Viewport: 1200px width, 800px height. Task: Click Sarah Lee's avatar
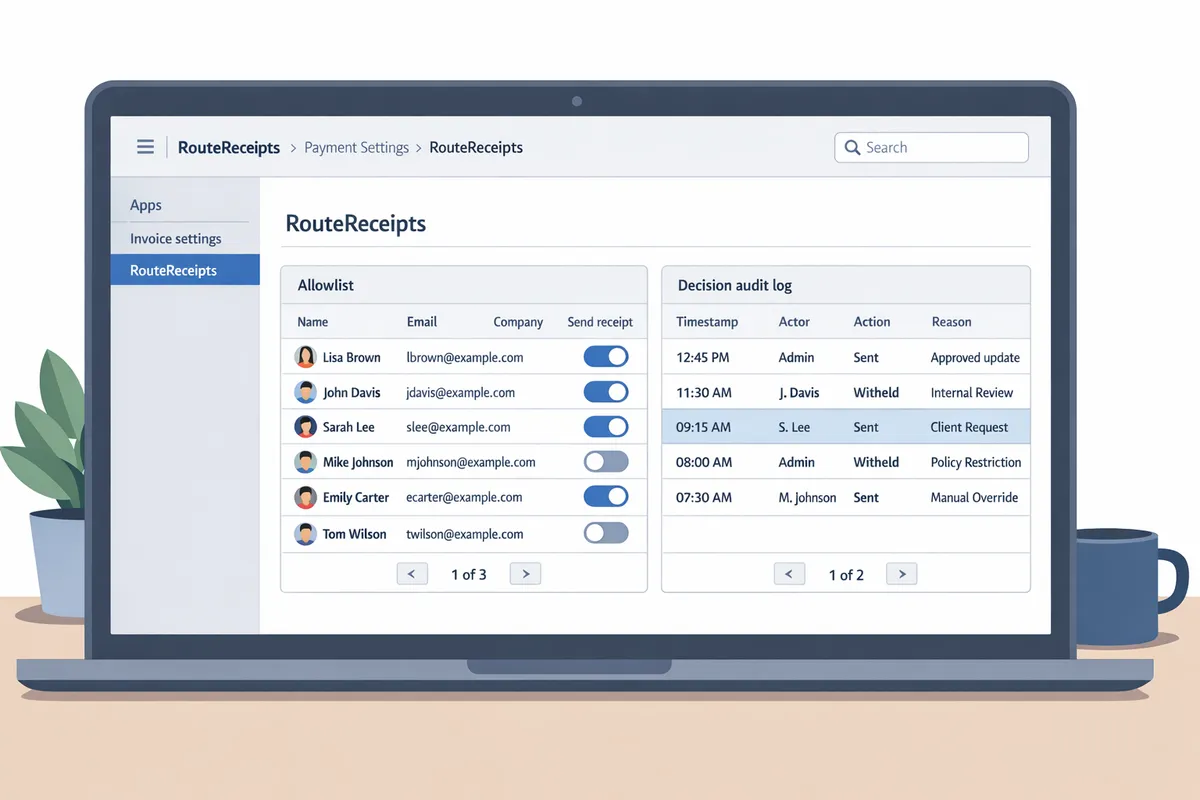point(305,427)
